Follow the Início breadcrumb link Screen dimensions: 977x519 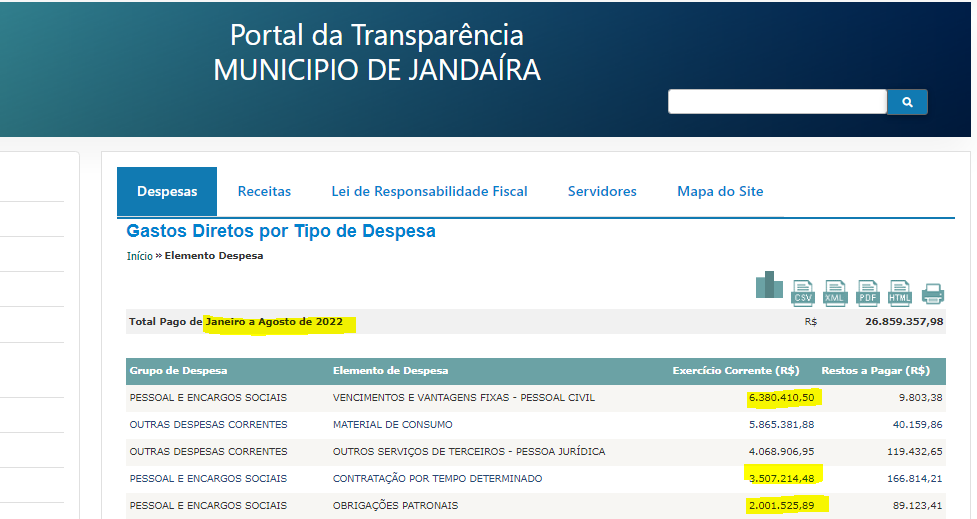coord(140,256)
